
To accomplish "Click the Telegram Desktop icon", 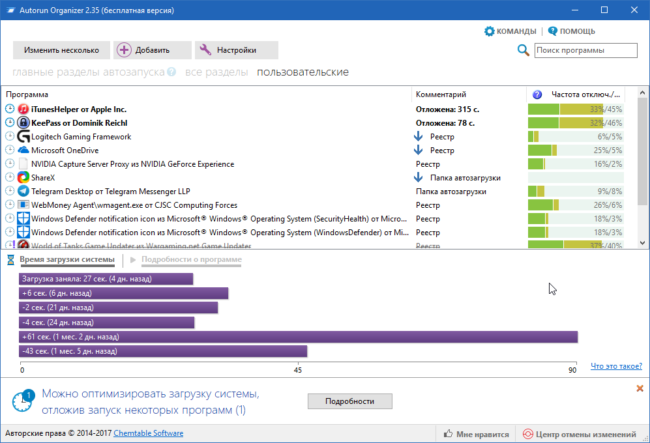I will pos(23,191).
